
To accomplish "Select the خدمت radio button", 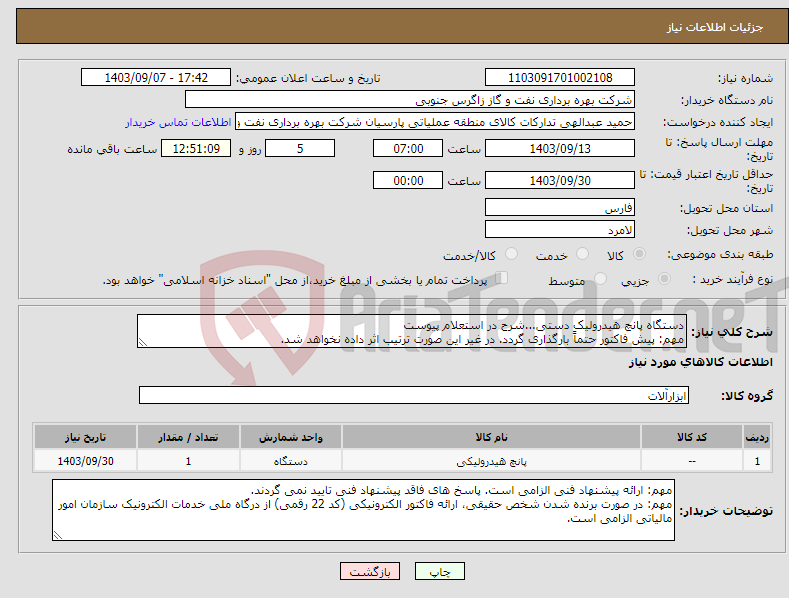I will (582, 254).
